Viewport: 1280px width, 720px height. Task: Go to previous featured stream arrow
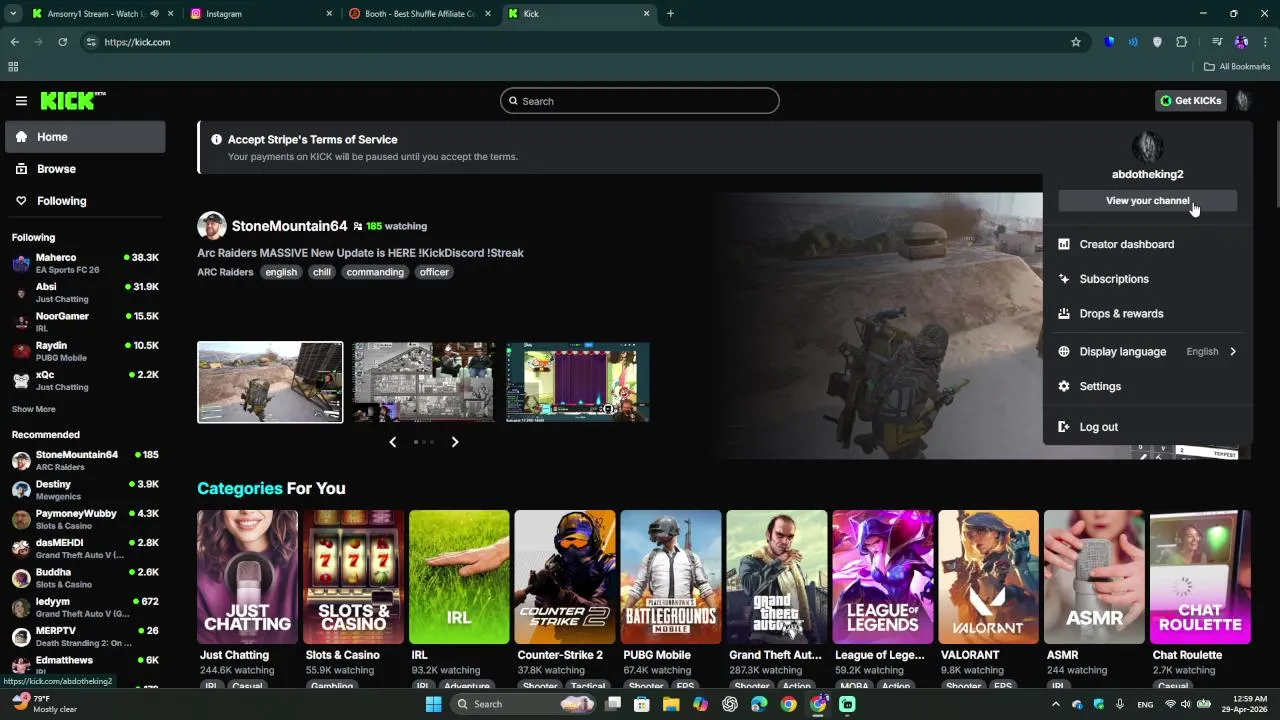(x=392, y=442)
